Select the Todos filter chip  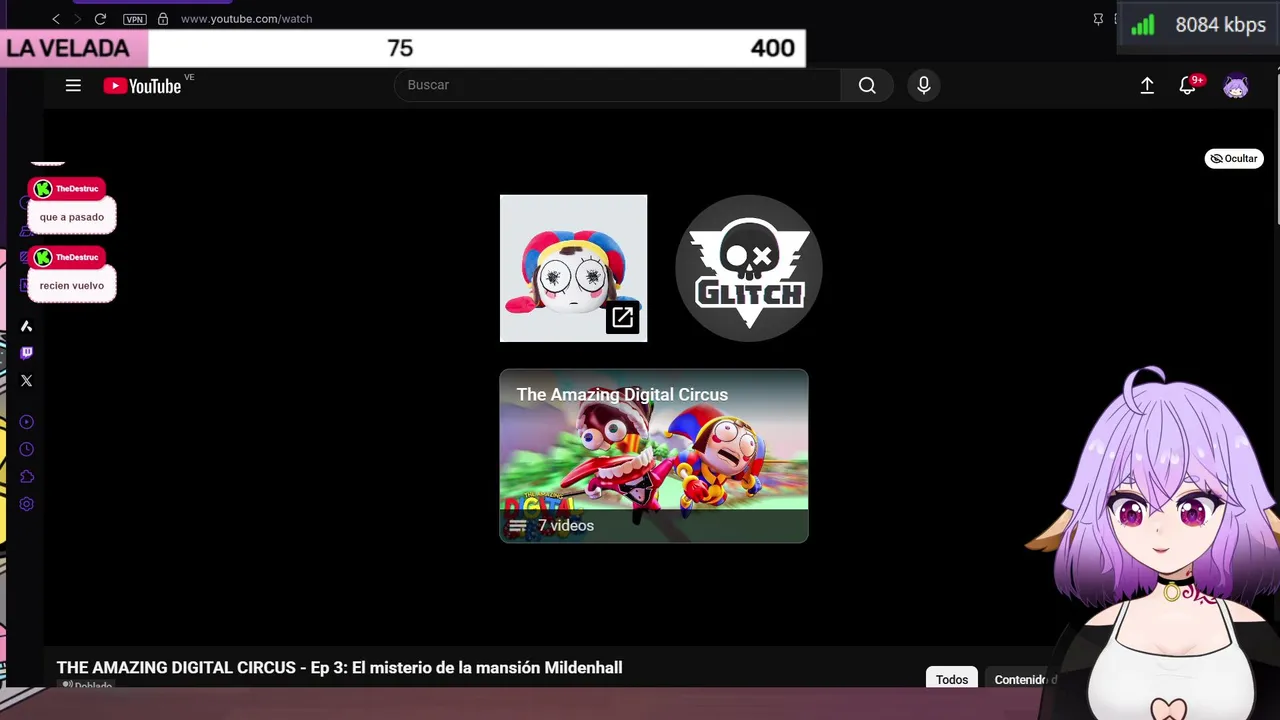[x=952, y=679]
